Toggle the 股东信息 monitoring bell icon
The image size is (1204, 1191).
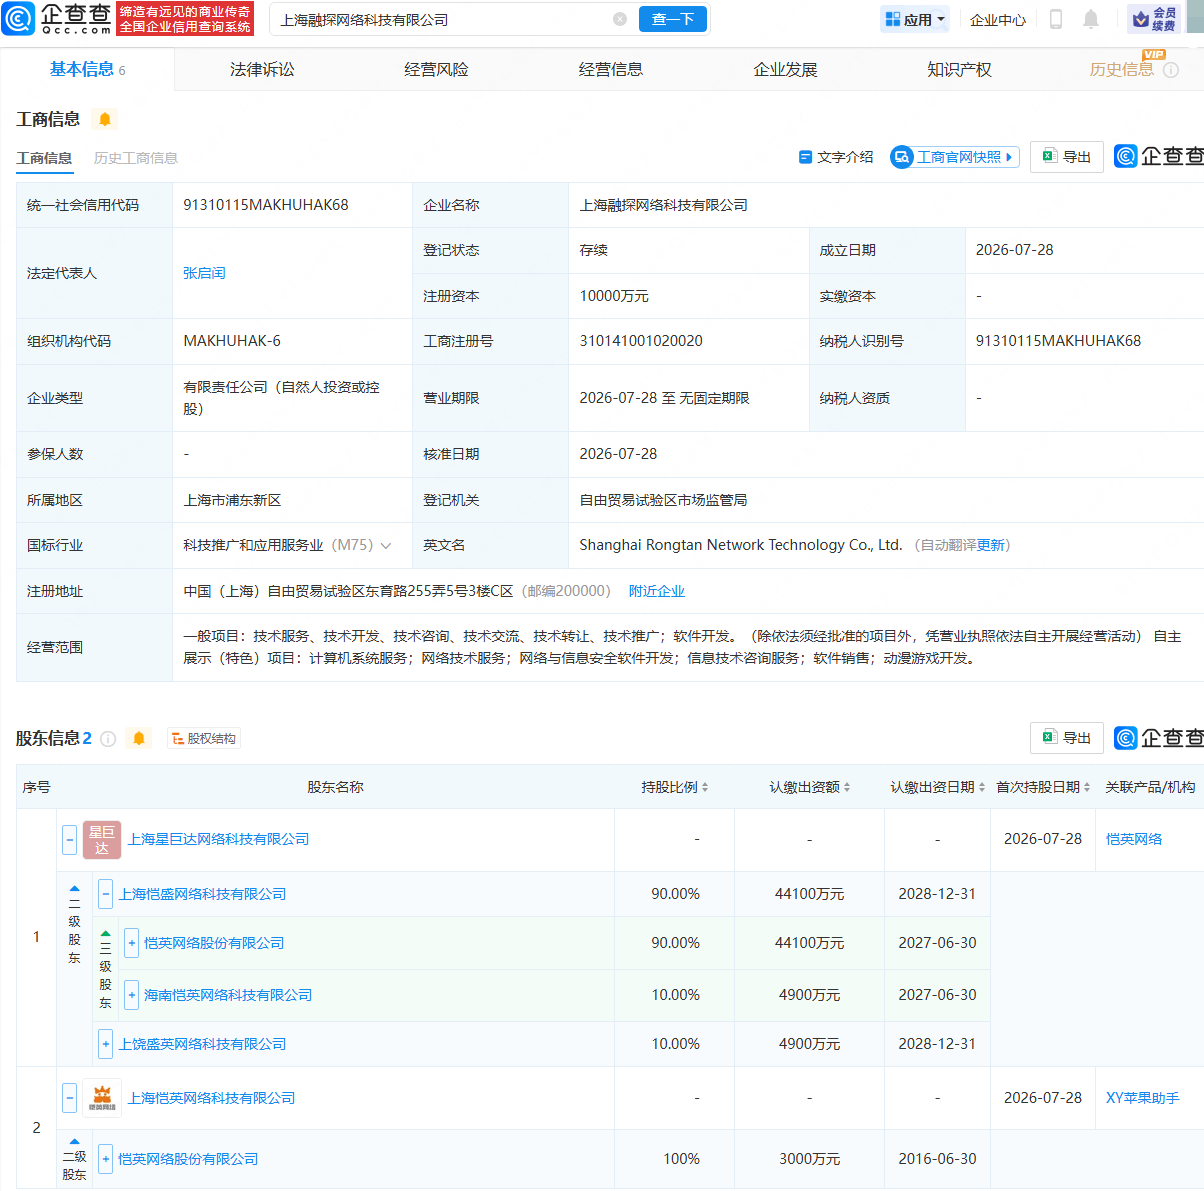(x=139, y=738)
